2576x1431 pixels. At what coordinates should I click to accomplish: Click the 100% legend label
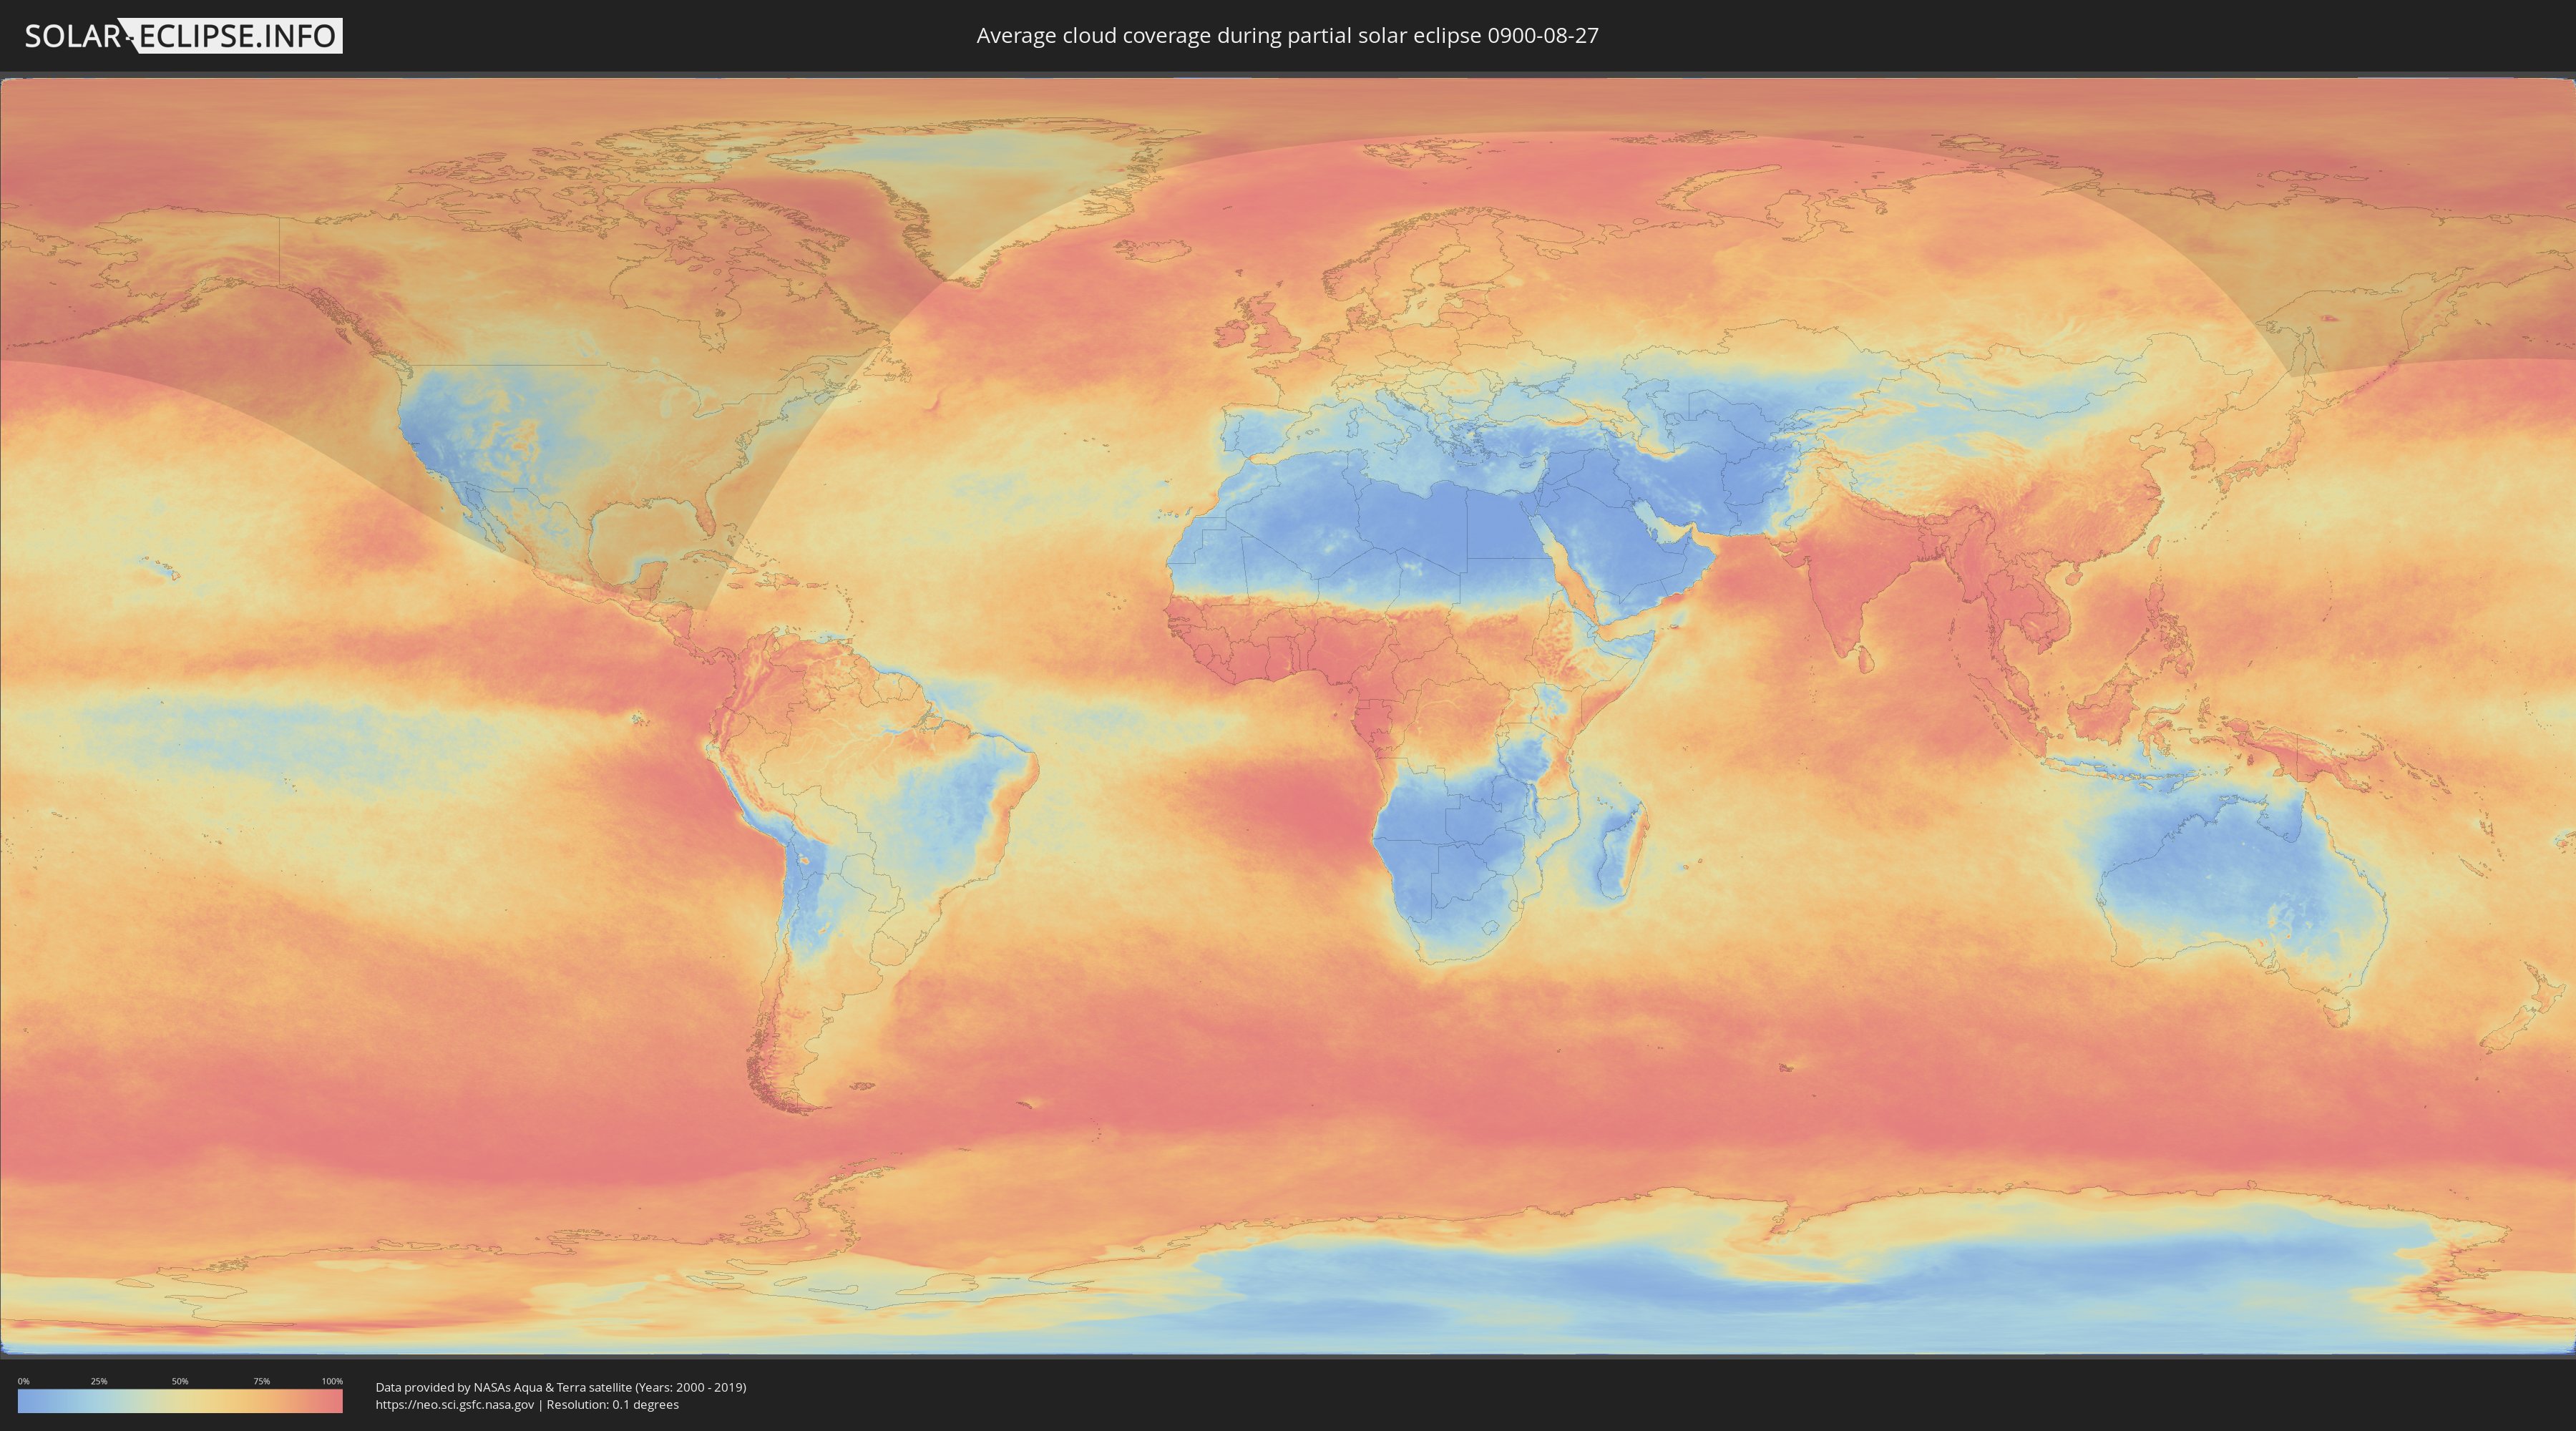click(332, 1381)
